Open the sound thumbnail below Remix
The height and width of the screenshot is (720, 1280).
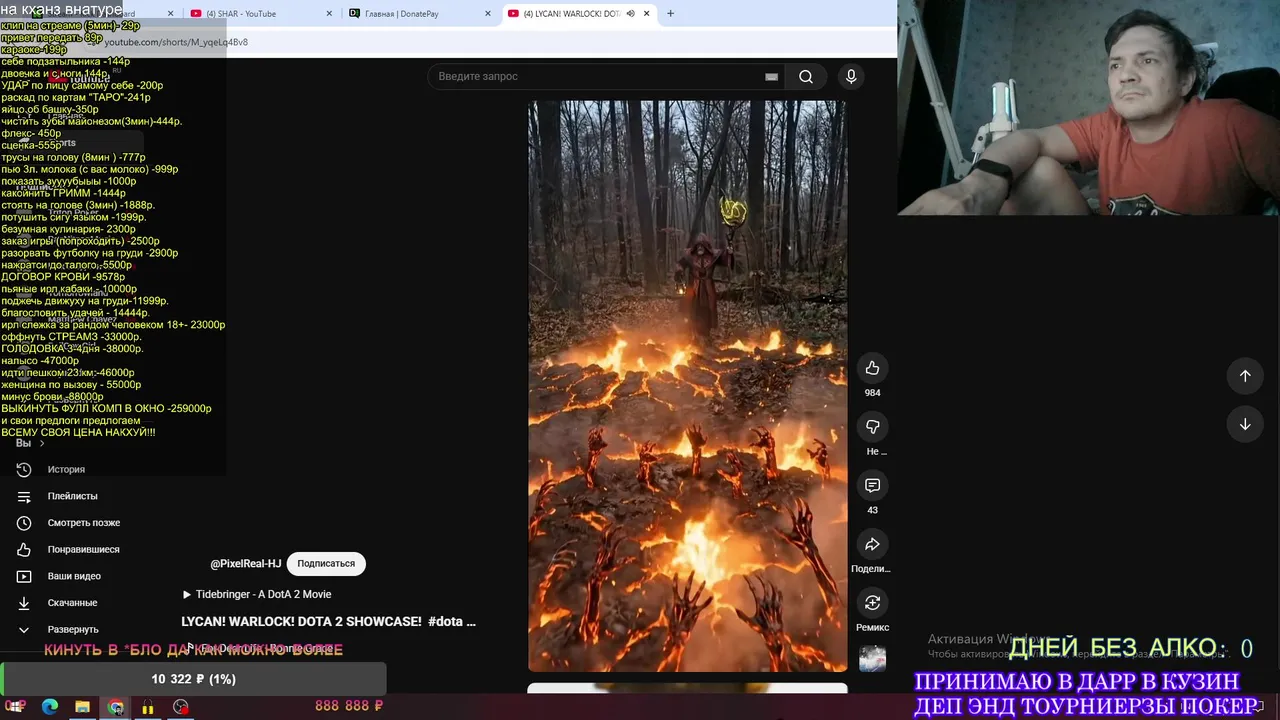(872, 658)
